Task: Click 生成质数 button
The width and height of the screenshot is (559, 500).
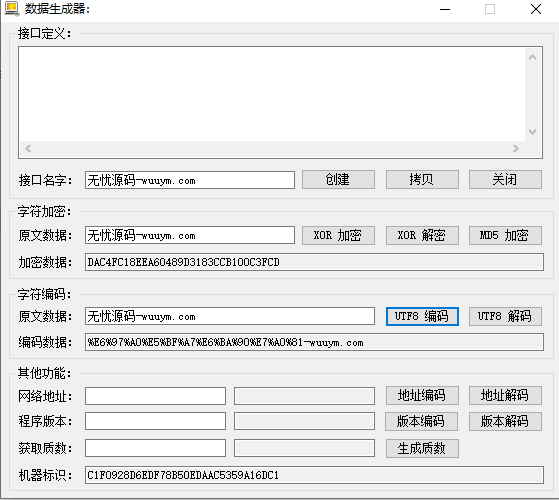Action: coord(422,448)
